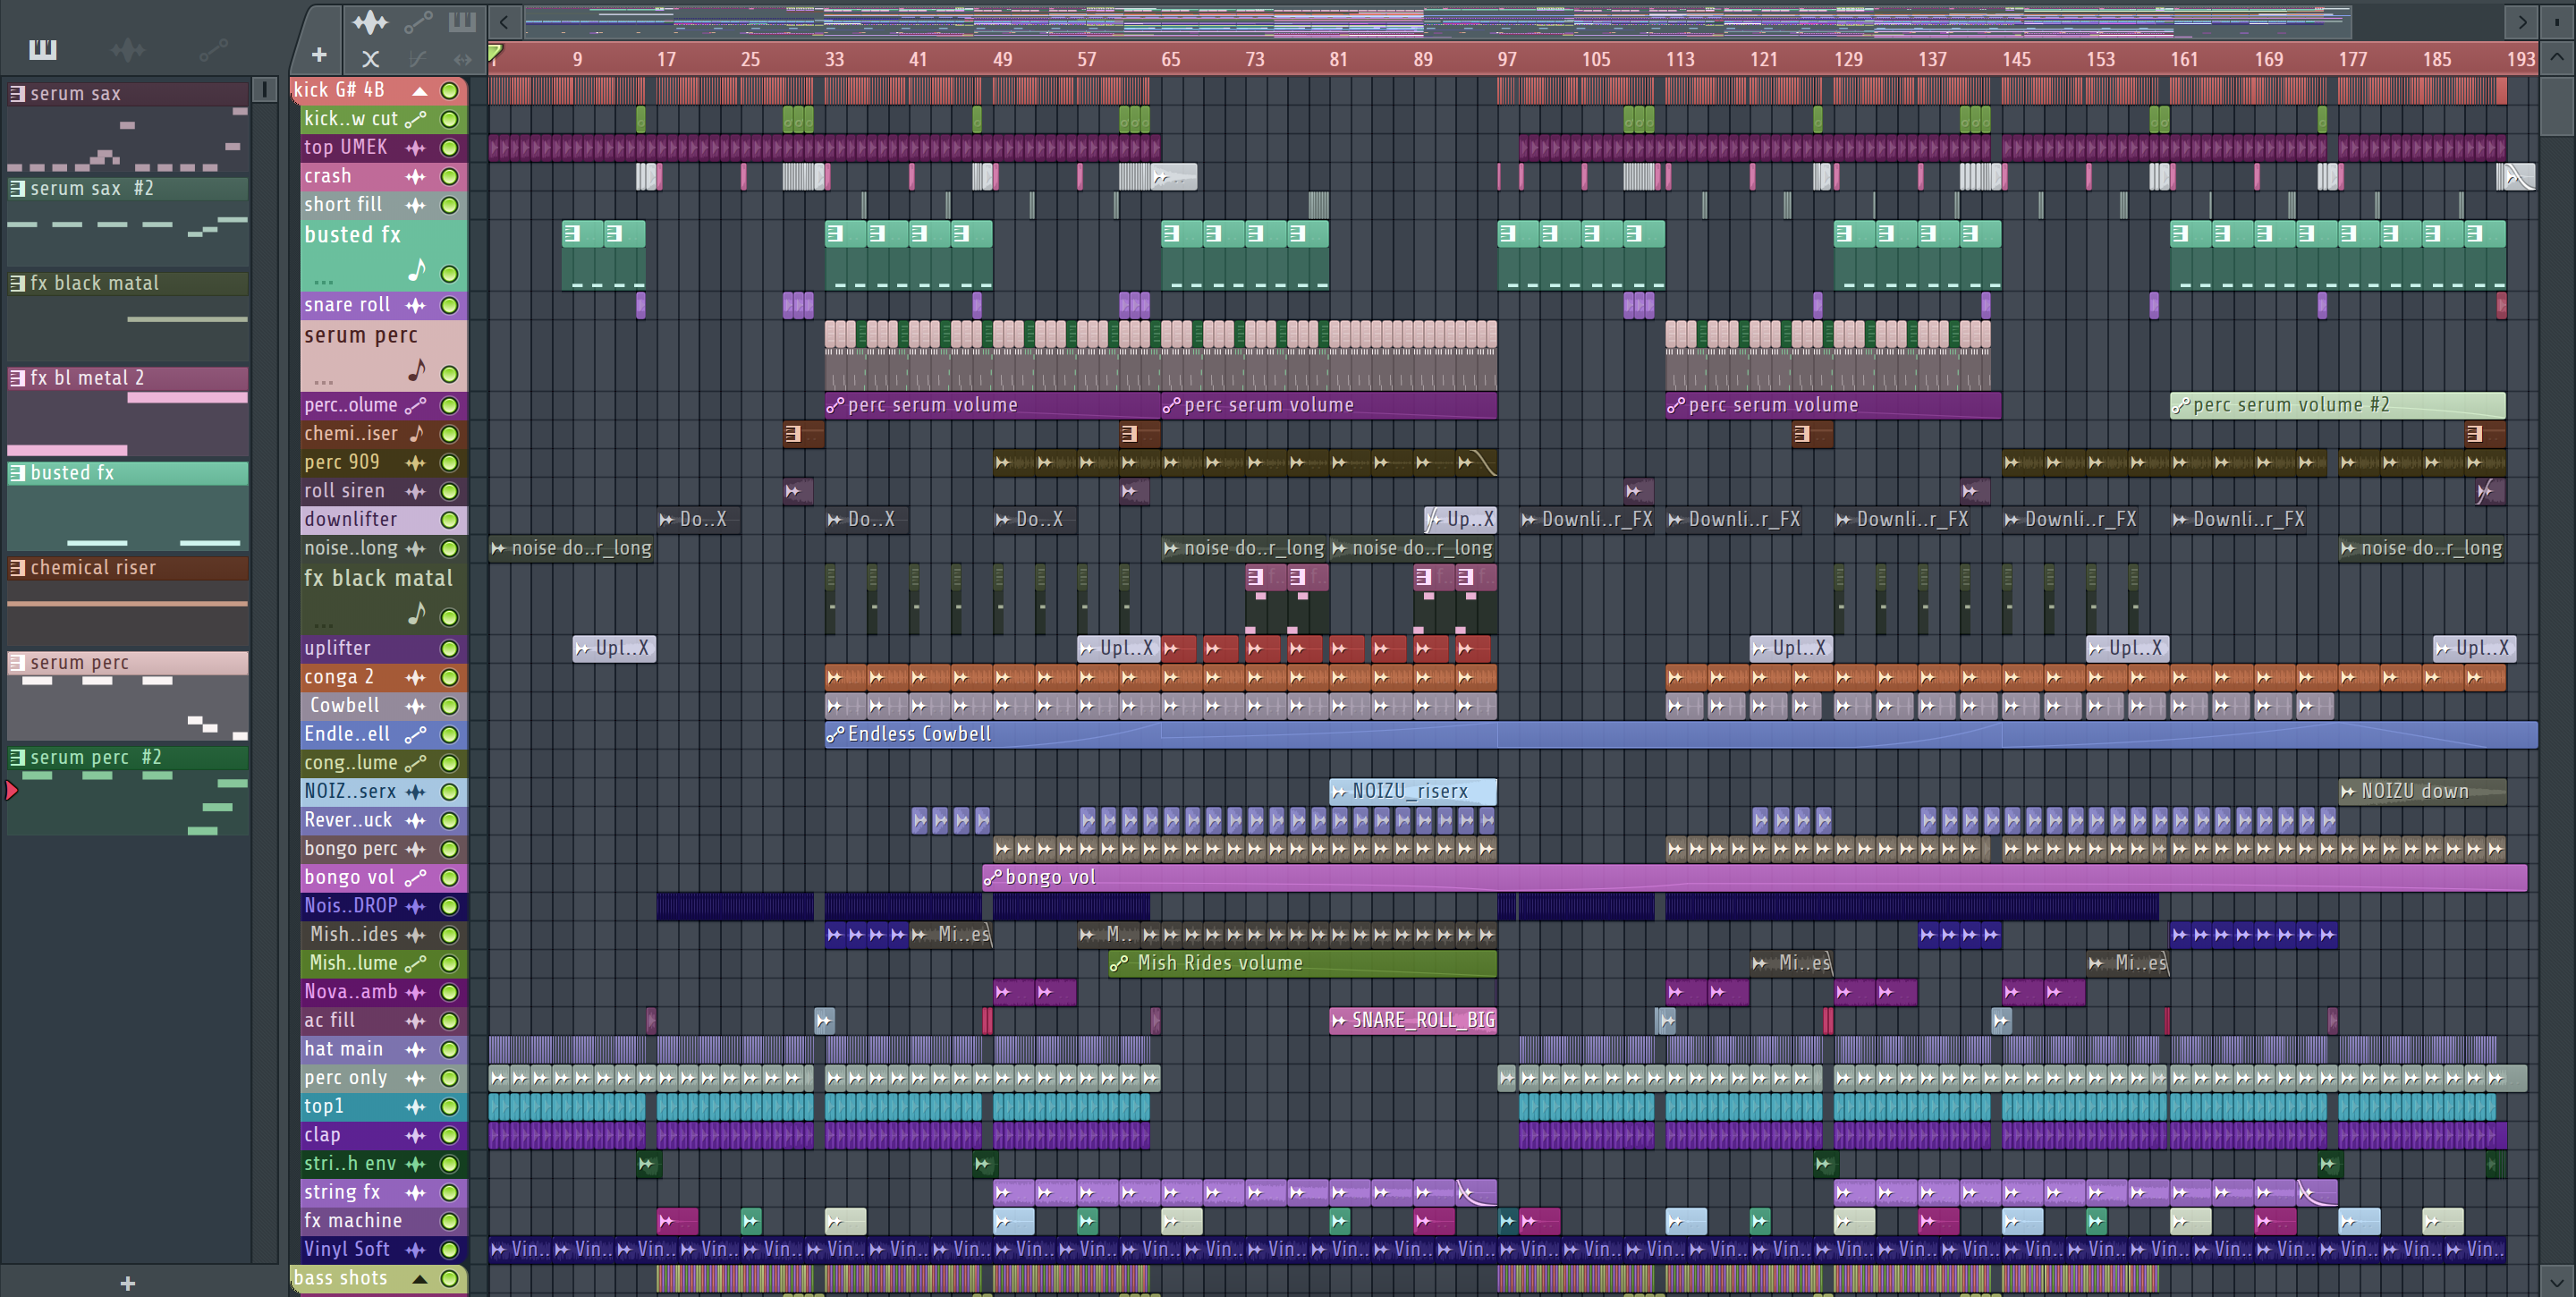Viewport: 2576px width, 1297px height.
Task: Mute the fx machine track
Action: point(450,1221)
